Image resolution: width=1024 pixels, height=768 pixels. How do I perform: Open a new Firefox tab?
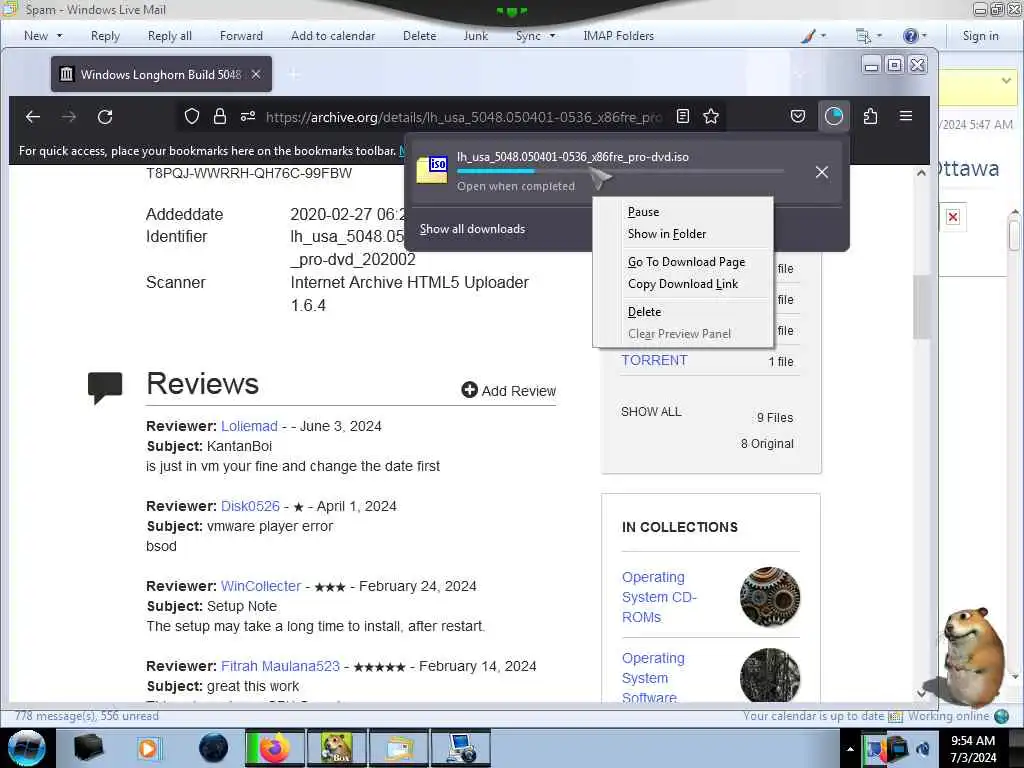(295, 74)
